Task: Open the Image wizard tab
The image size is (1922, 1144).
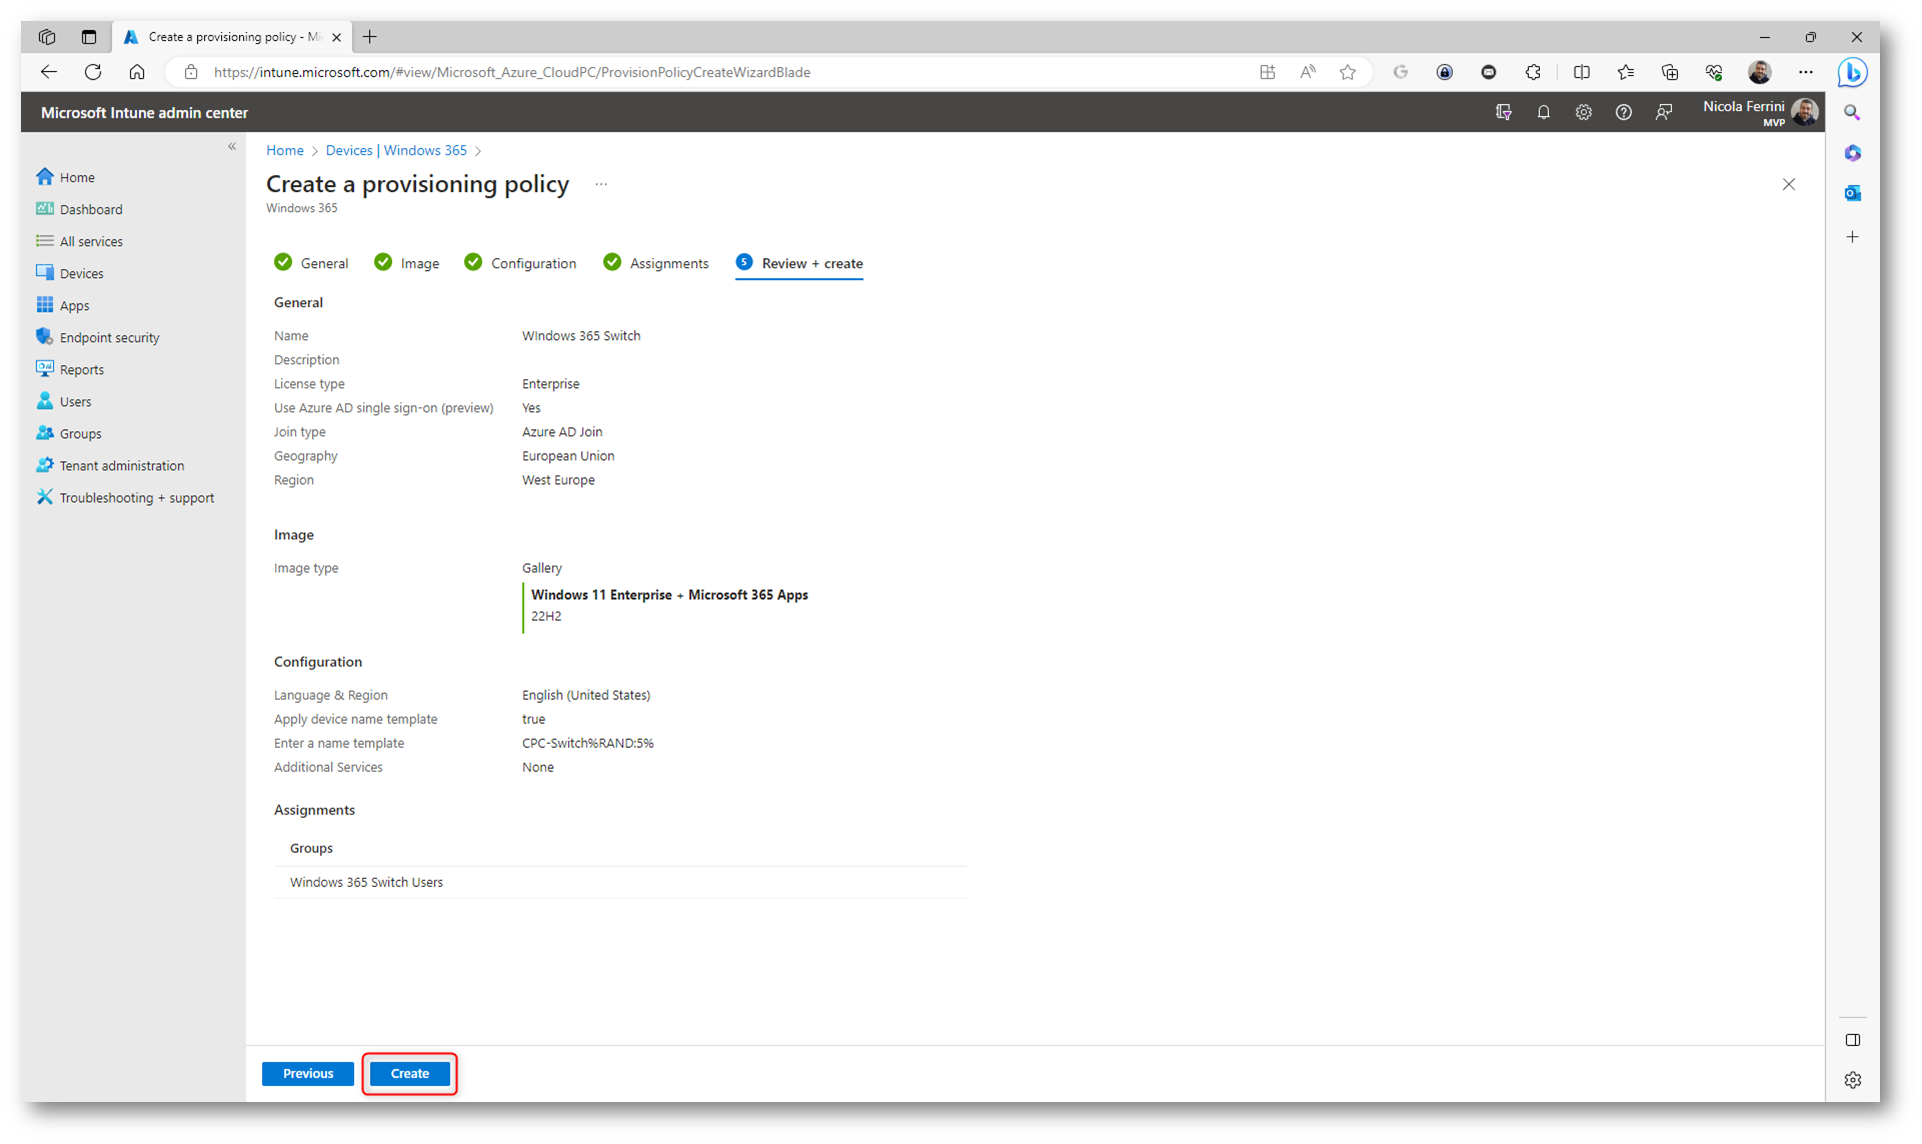Action: pos(406,263)
